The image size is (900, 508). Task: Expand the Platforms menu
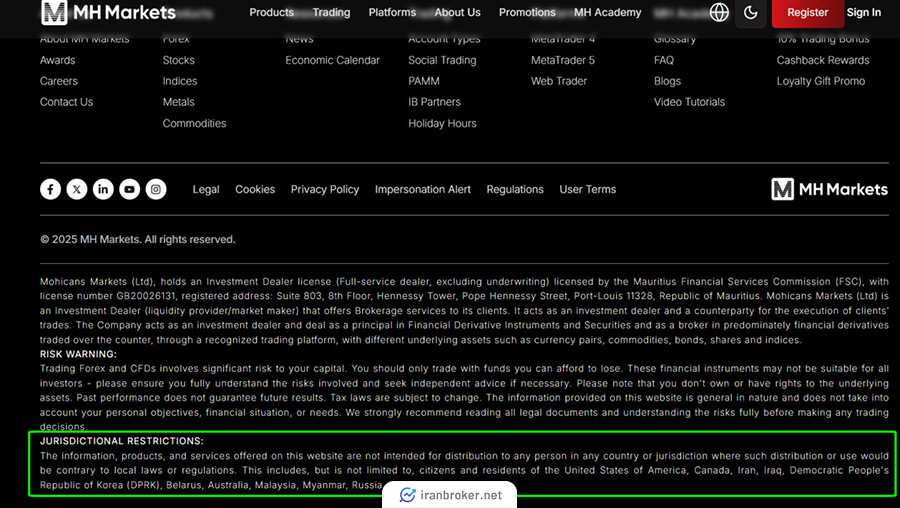coord(392,12)
